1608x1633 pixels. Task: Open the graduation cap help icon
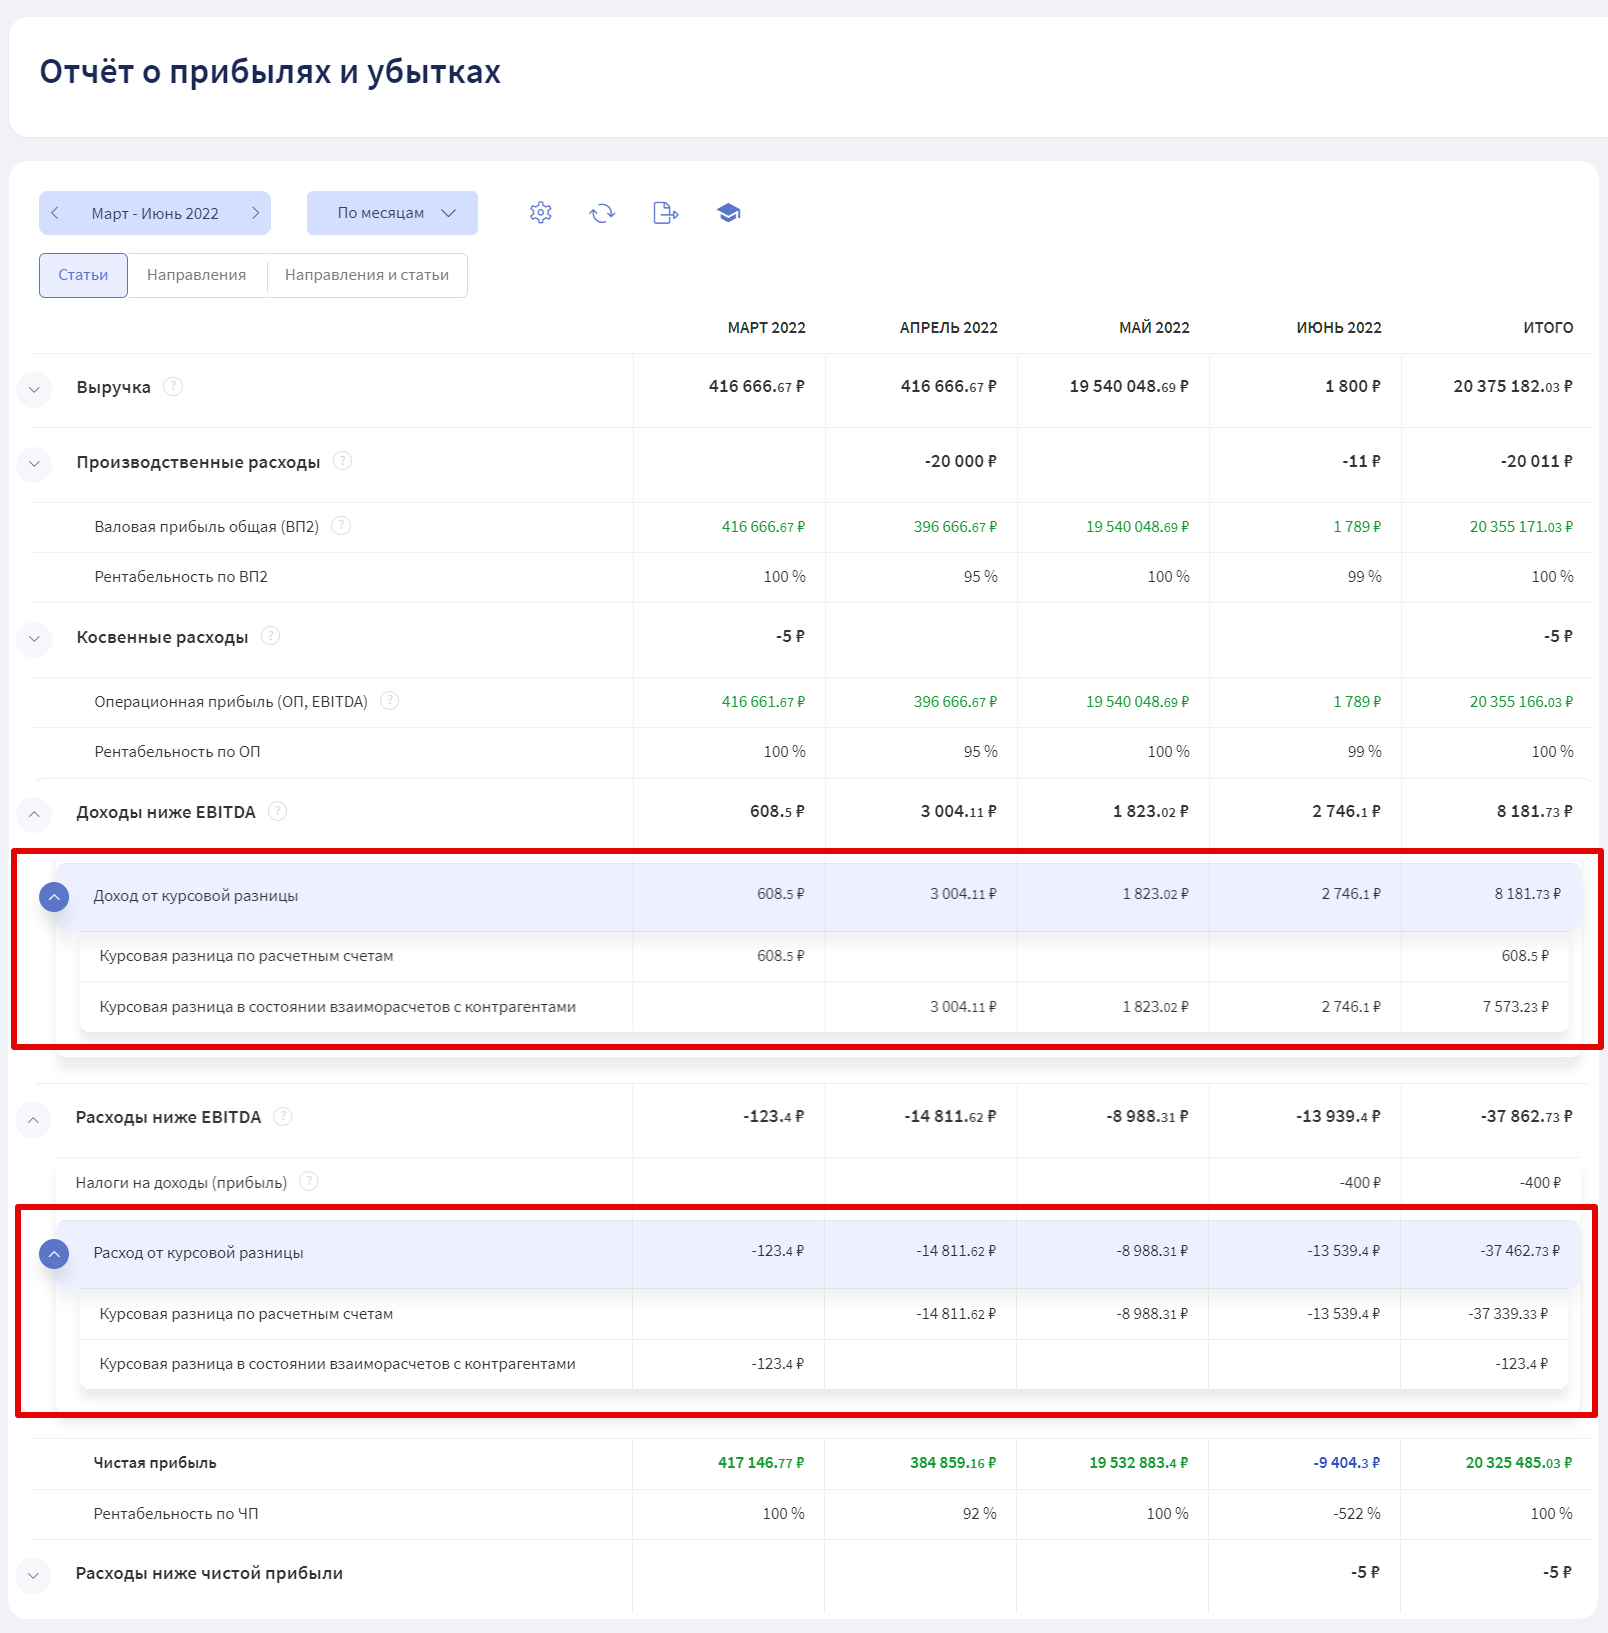pyautogui.click(x=729, y=213)
